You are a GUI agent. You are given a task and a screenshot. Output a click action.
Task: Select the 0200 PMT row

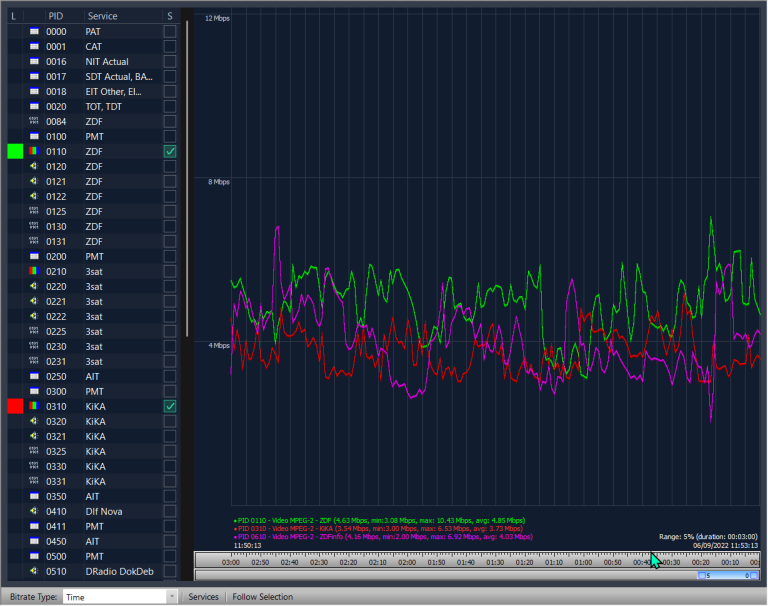pyautogui.click(x=93, y=256)
